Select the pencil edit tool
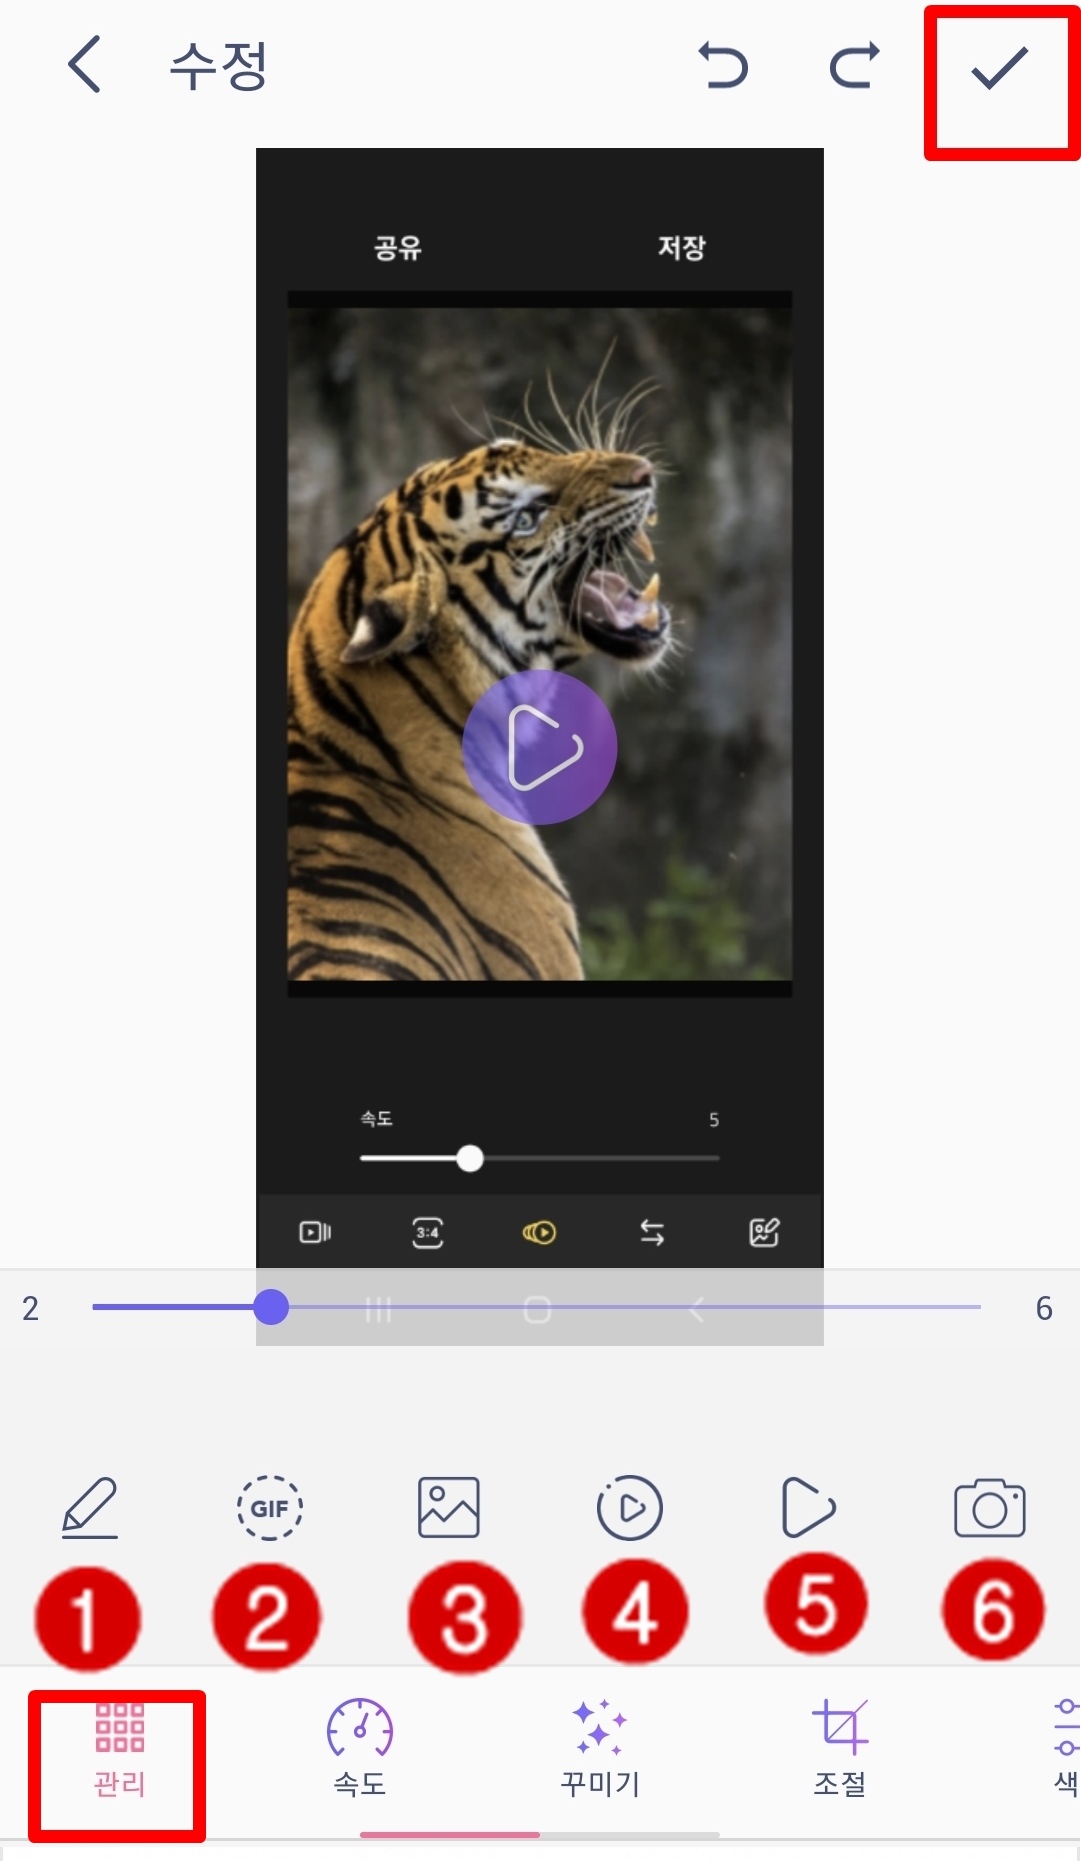The image size is (1081, 1861). pyautogui.click(x=90, y=1508)
